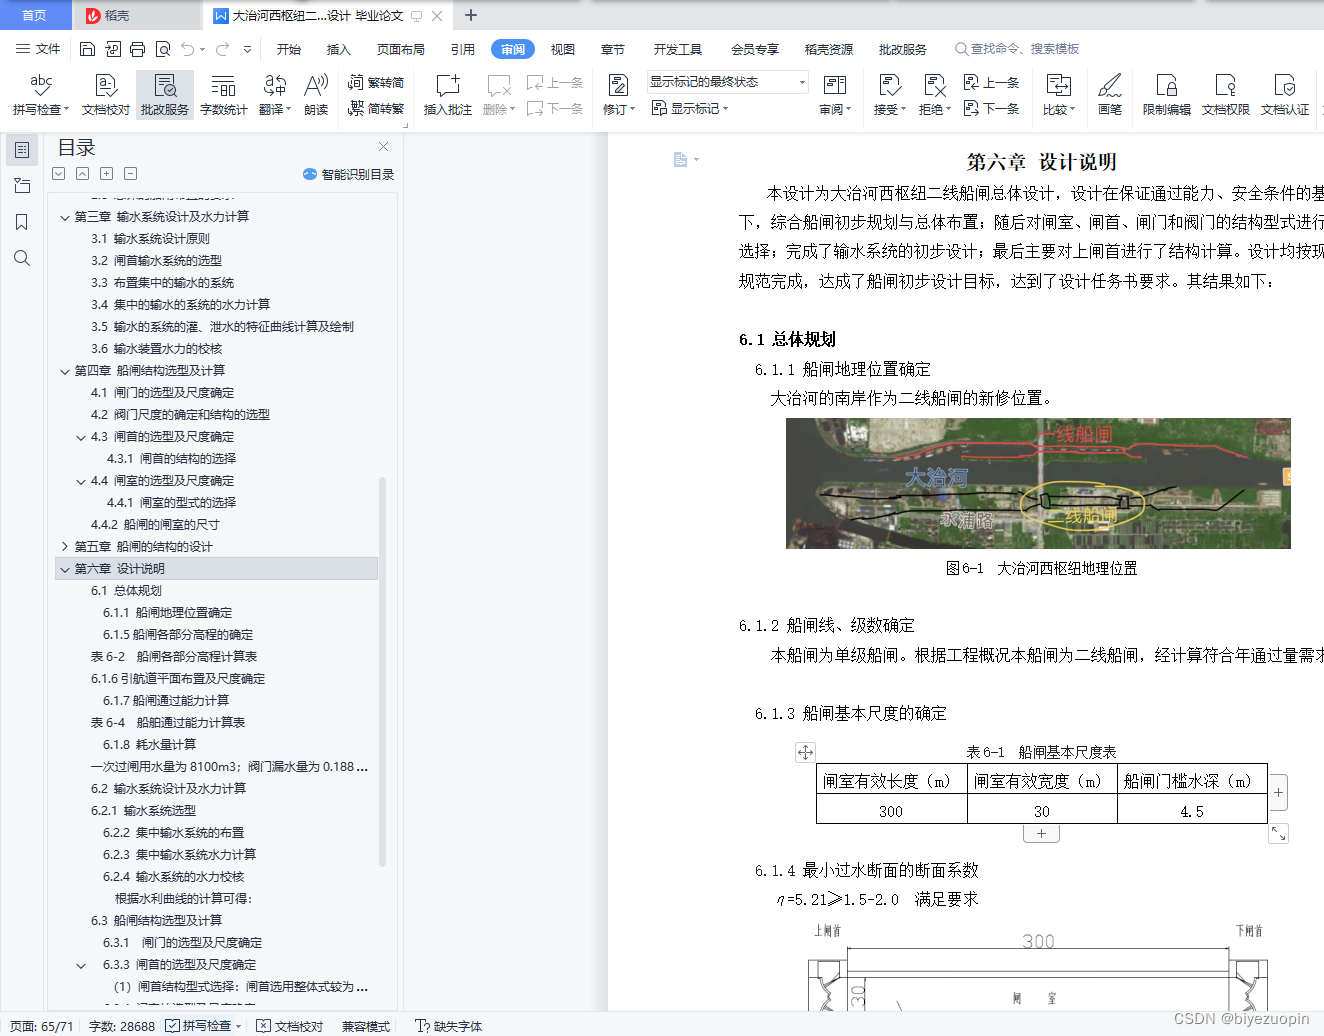The image size is (1324, 1036).
Task: Open the 比较 compare documents tool
Action: (x=1058, y=94)
